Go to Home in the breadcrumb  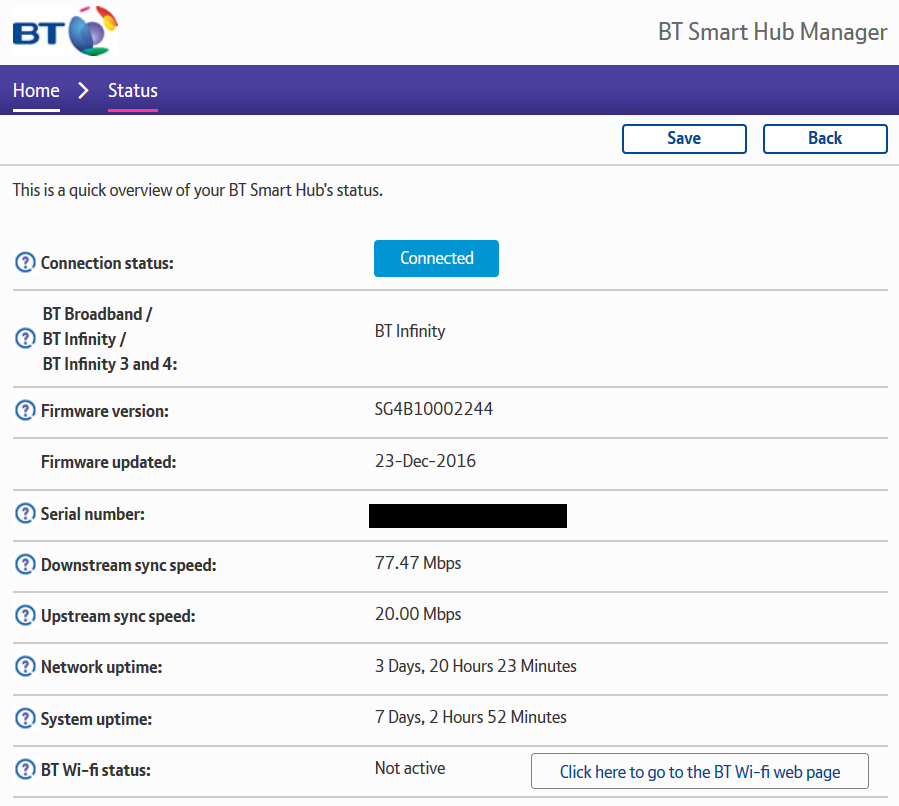pyautogui.click(x=36, y=91)
